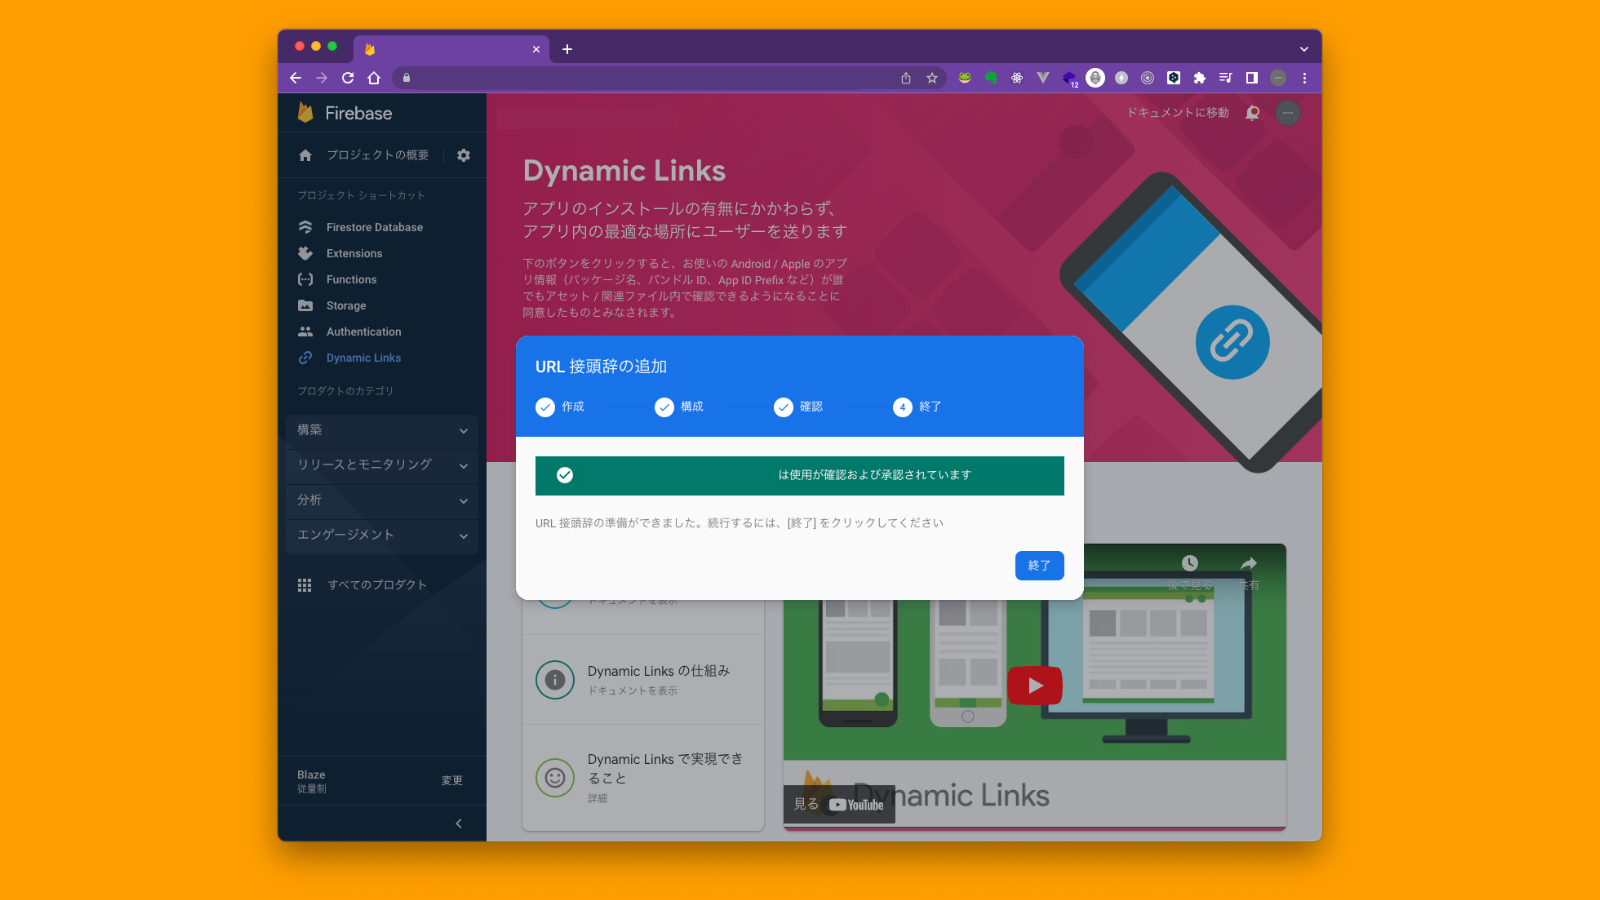This screenshot has width=1600, height=900.
Task: Click the watch later clock on video
Action: click(1190, 564)
